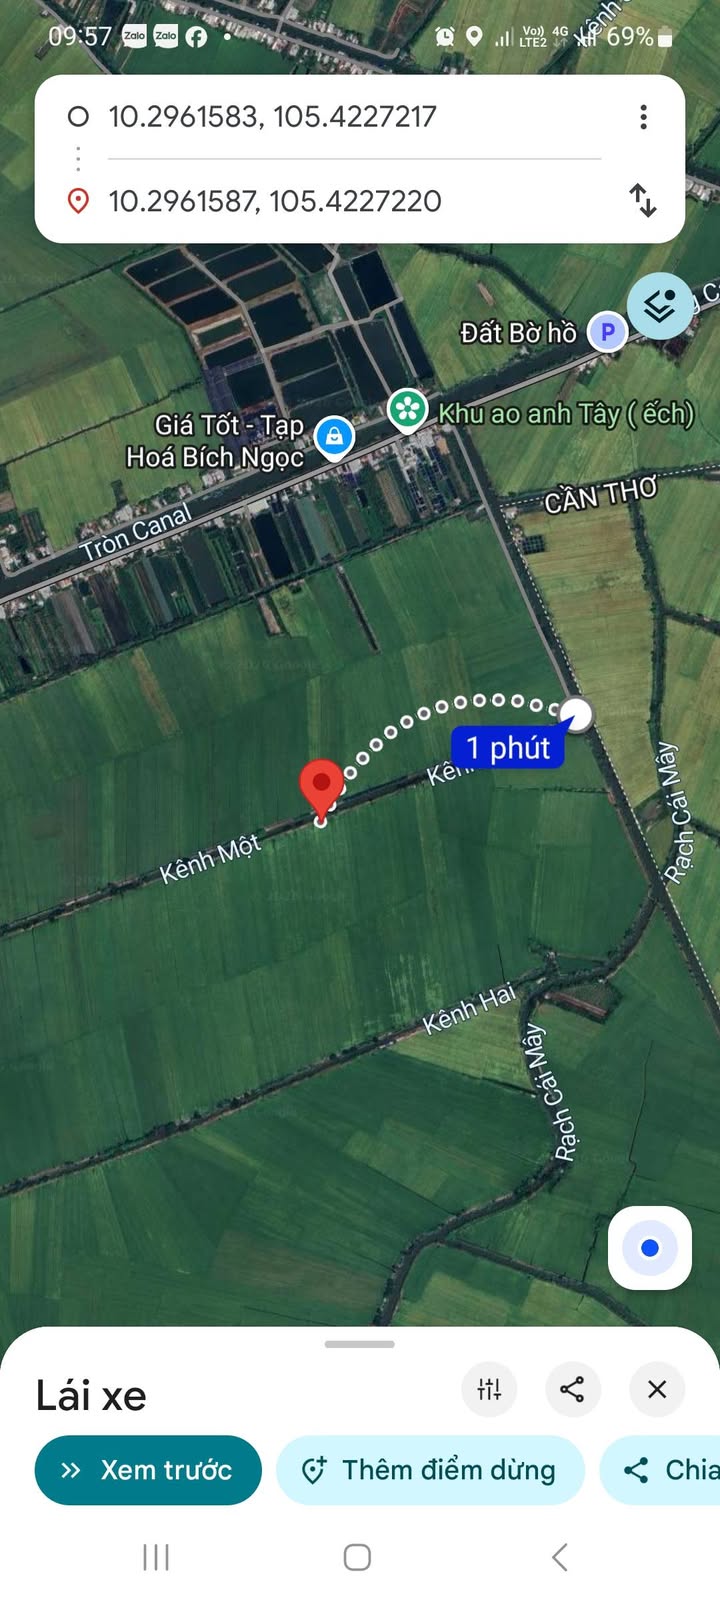This screenshot has width=720, height=1600.
Task: Add a stop with Thêm điểm dừng
Action: 430,1470
